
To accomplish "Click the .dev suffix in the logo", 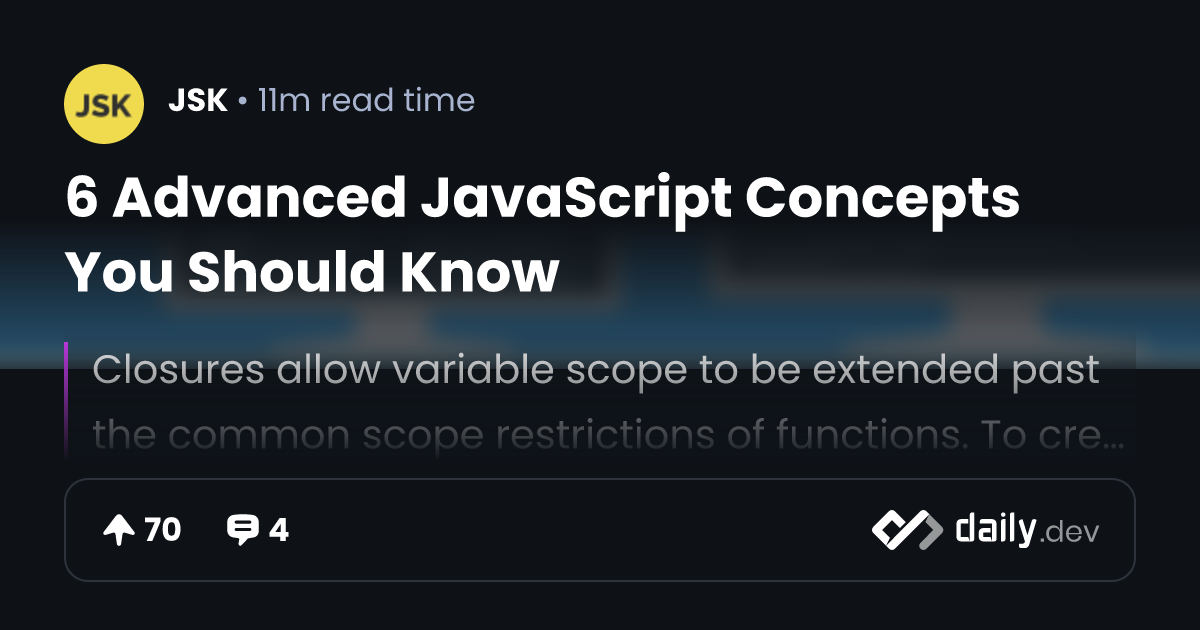I will [x=1070, y=533].
